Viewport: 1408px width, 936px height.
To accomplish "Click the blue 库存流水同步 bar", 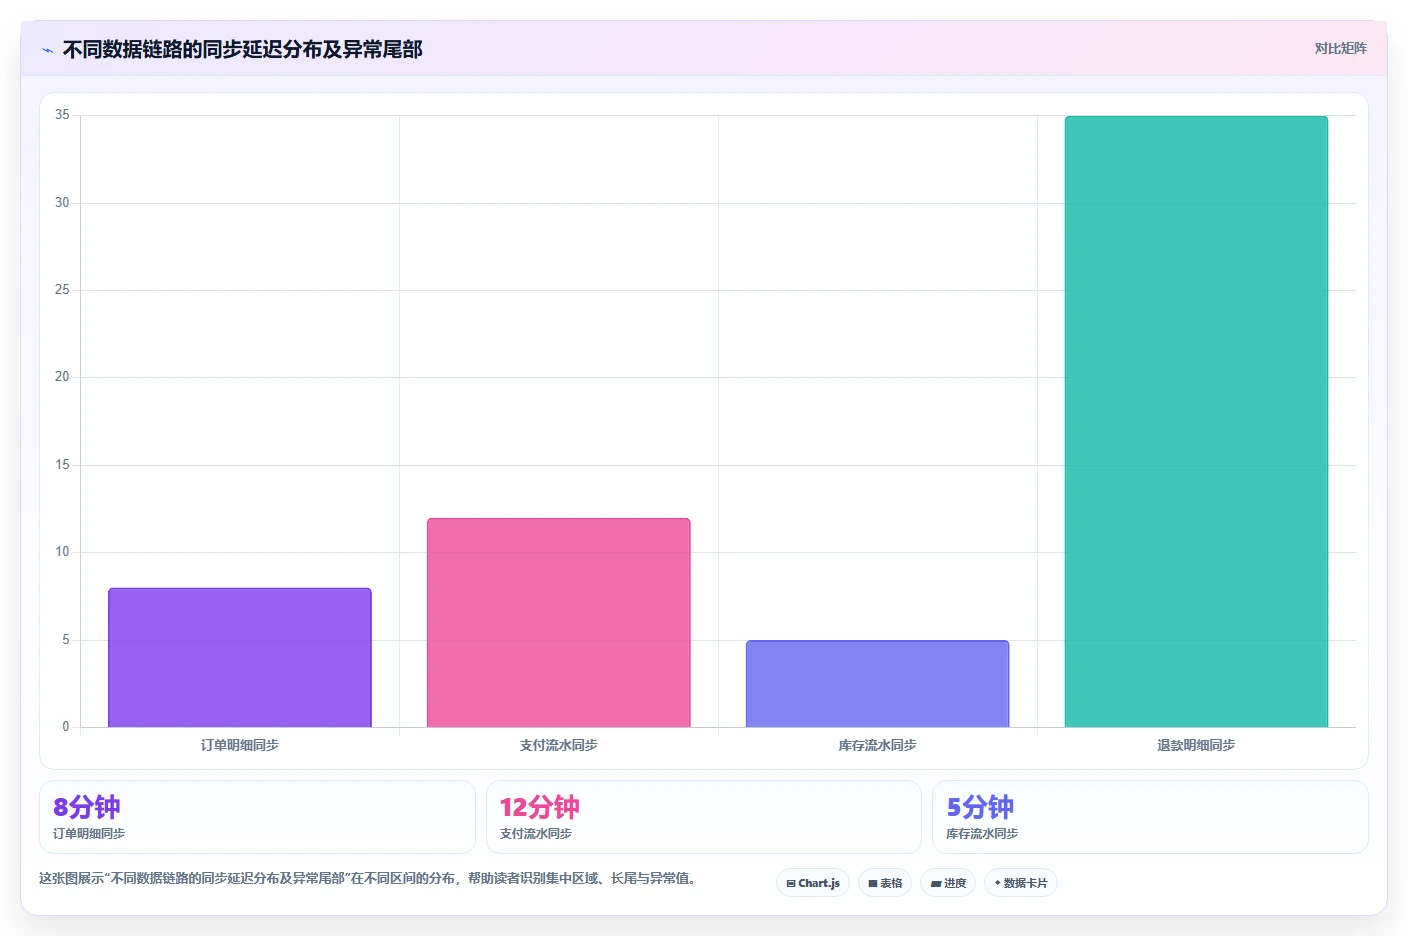I will (x=877, y=683).
